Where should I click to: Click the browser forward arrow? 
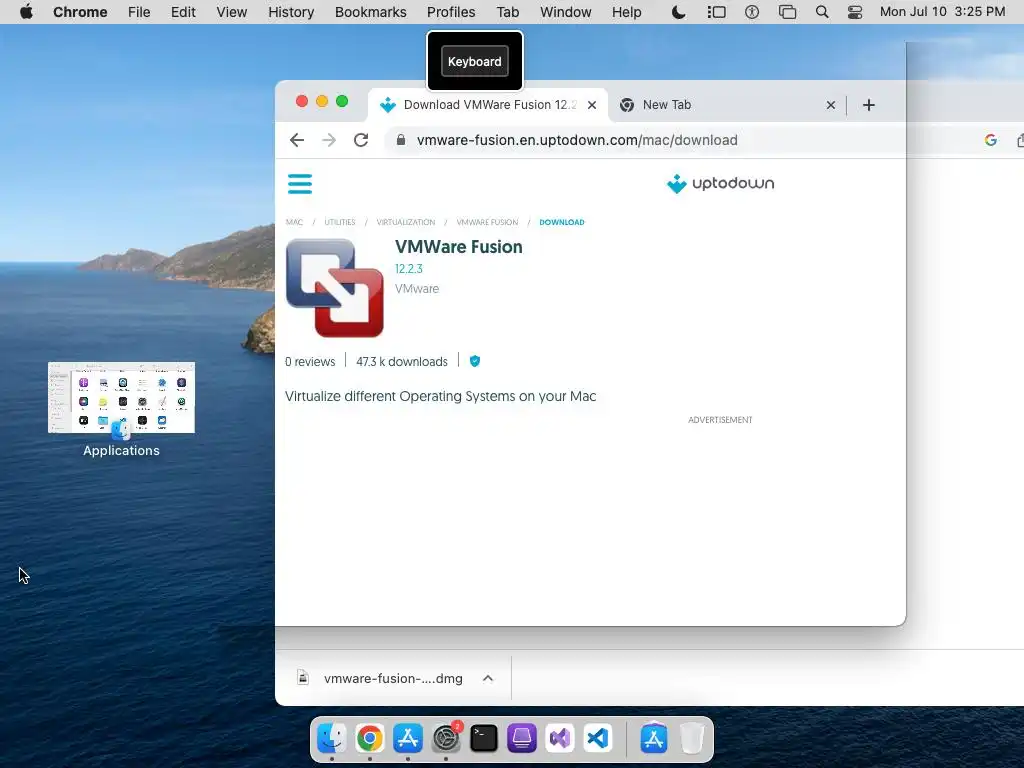point(329,140)
